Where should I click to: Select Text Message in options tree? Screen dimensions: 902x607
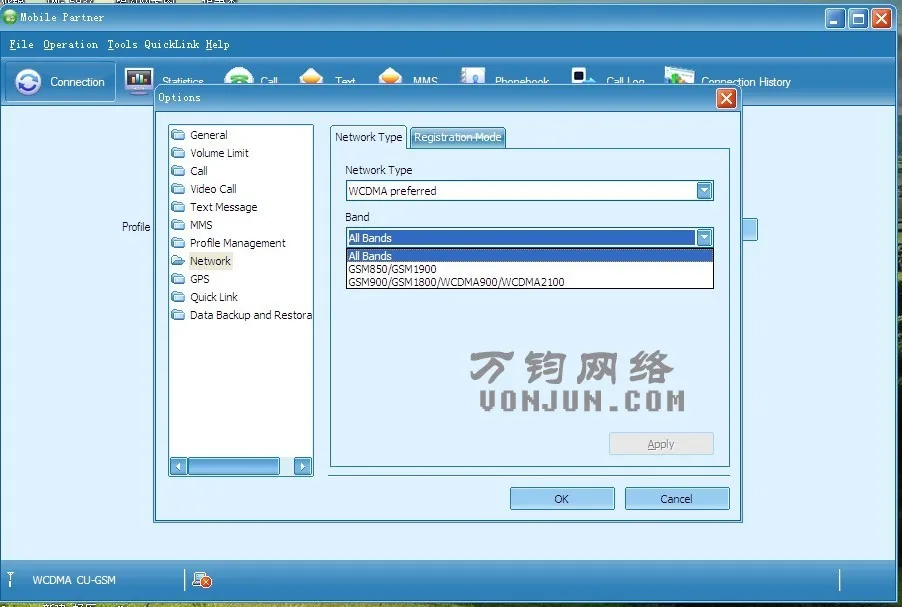(x=224, y=207)
